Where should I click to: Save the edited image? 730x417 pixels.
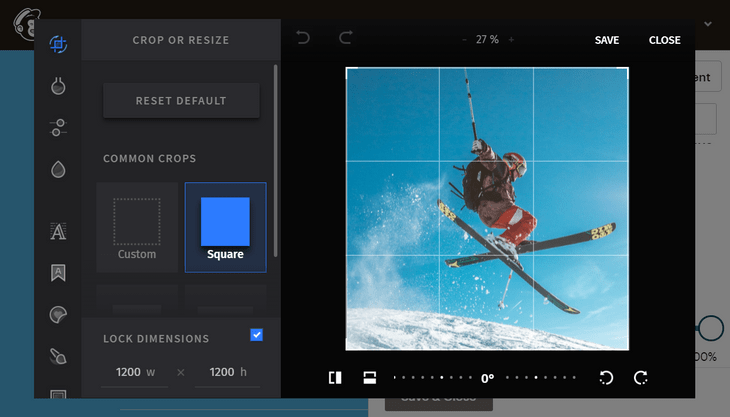tap(607, 40)
